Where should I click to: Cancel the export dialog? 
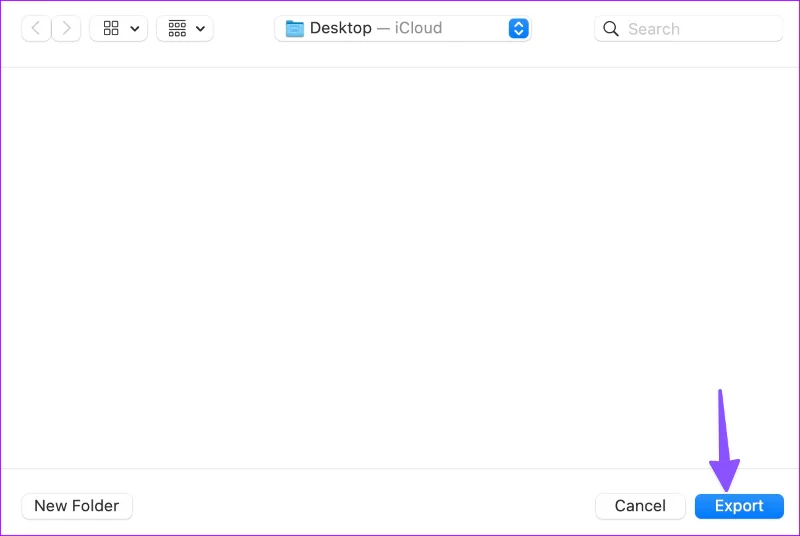coord(640,506)
